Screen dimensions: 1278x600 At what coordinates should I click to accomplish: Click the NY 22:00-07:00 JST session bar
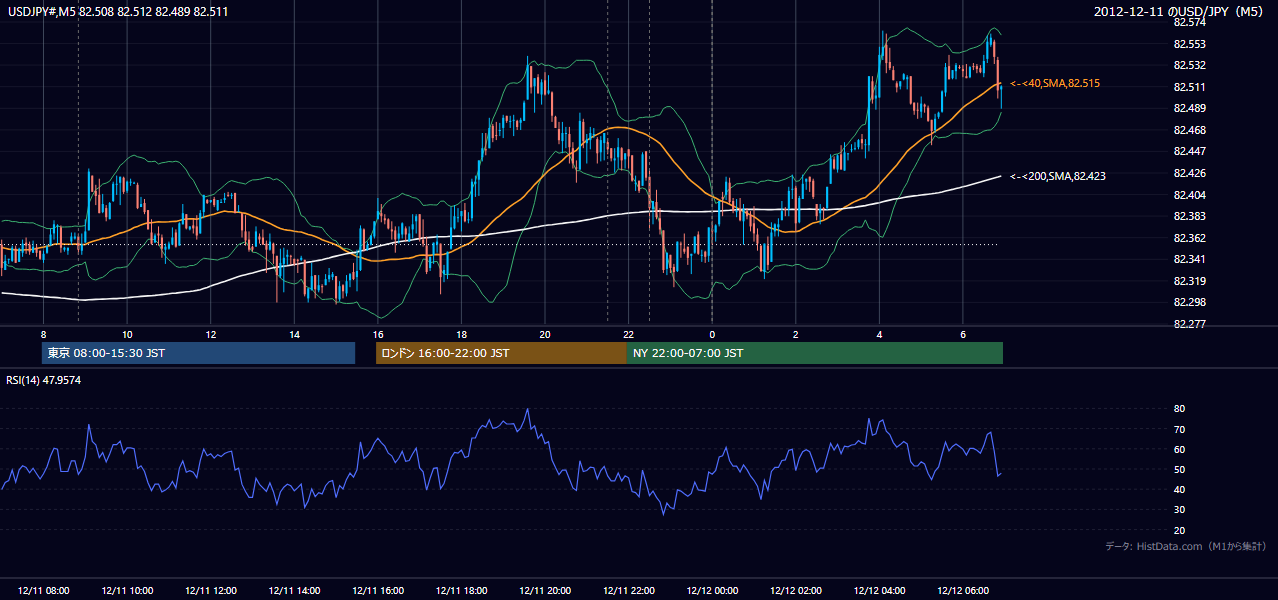pyautogui.click(x=815, y=353)
